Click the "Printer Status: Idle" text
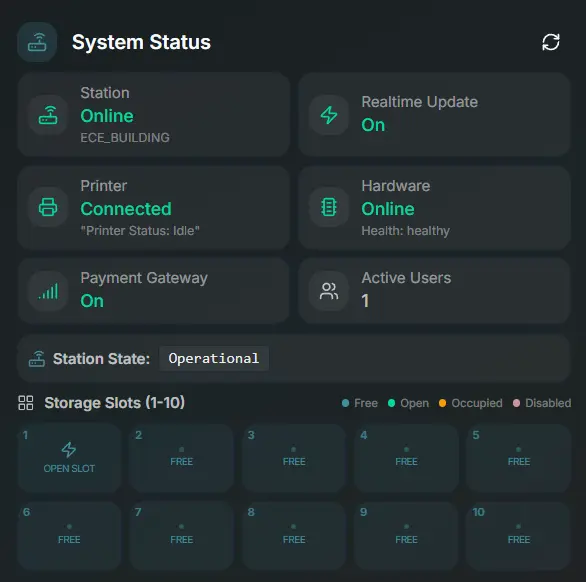586x582 pixels. point(140,231)
